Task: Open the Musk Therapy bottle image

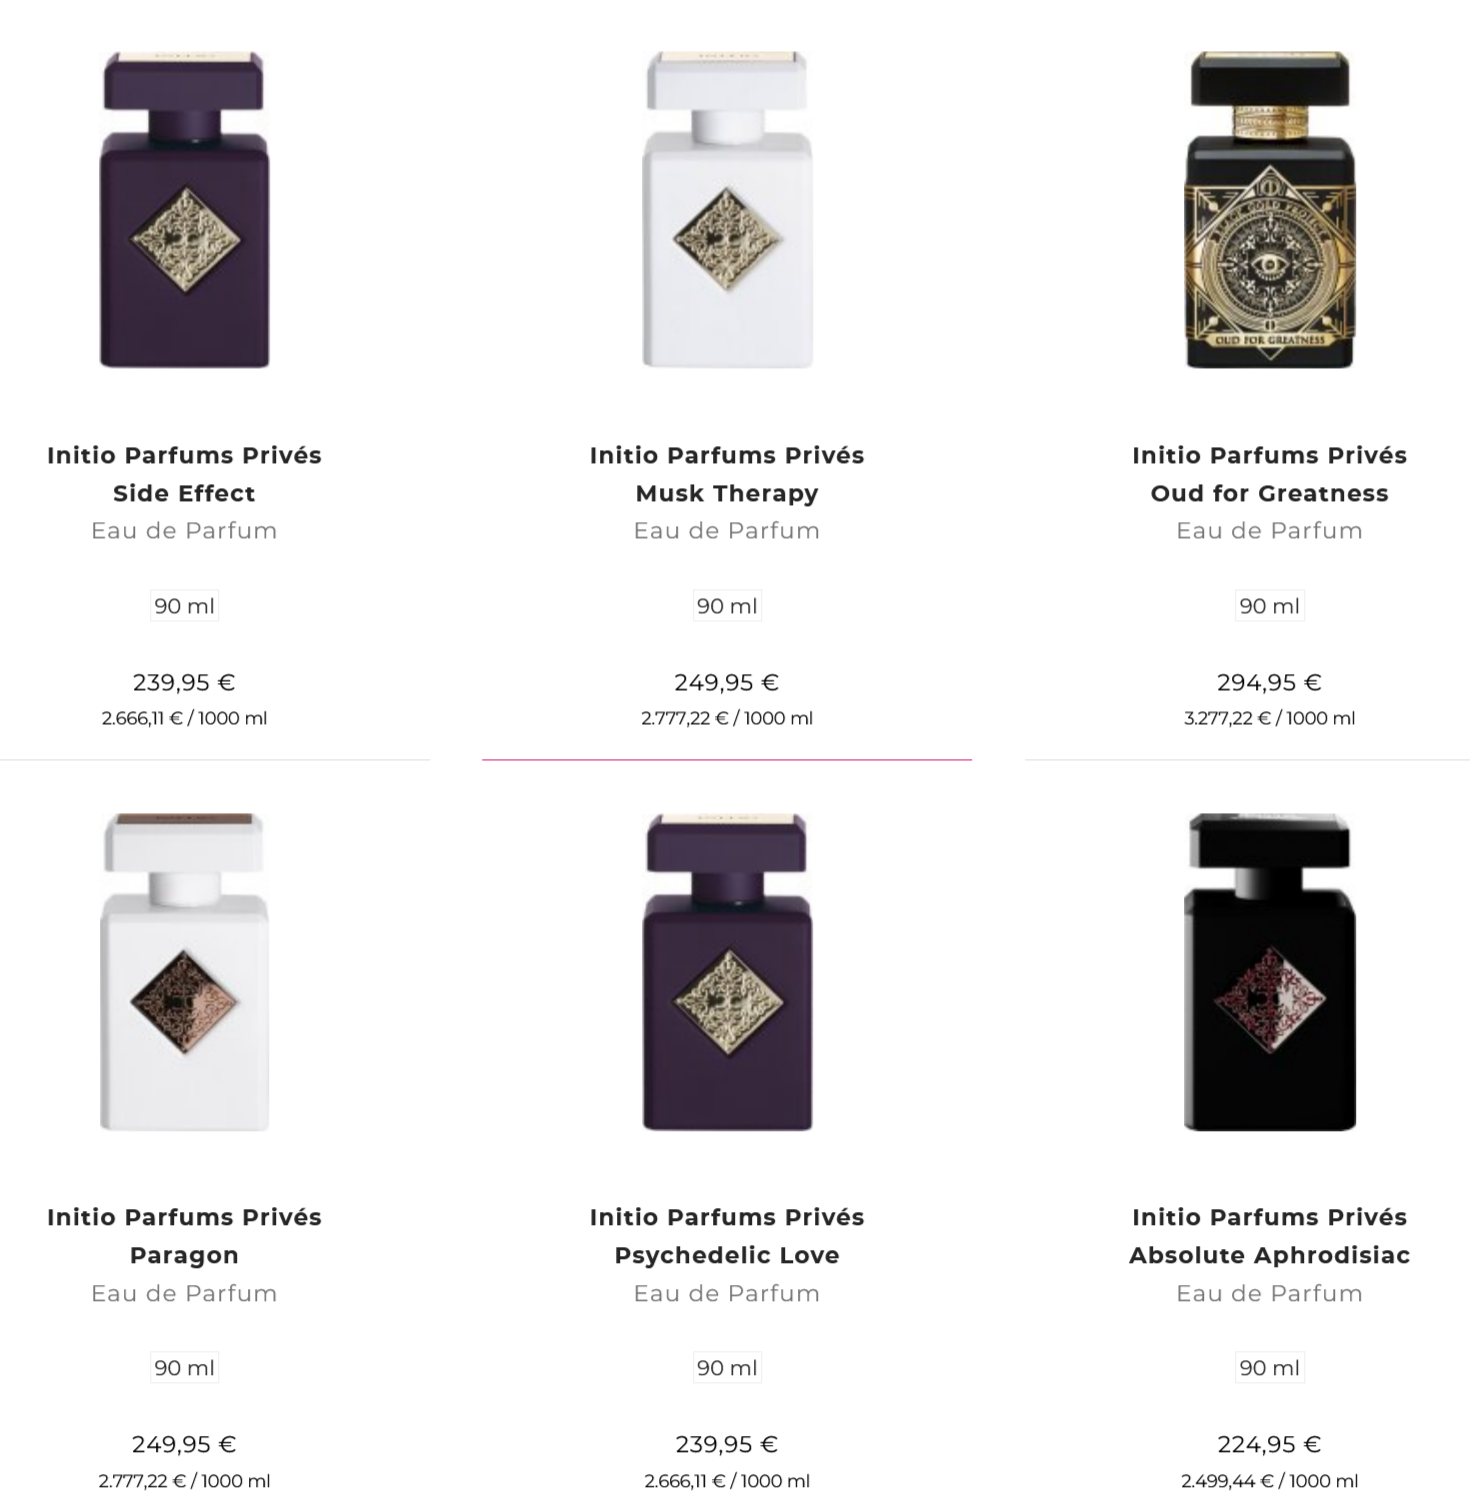Action: click(x=727, y=210)
